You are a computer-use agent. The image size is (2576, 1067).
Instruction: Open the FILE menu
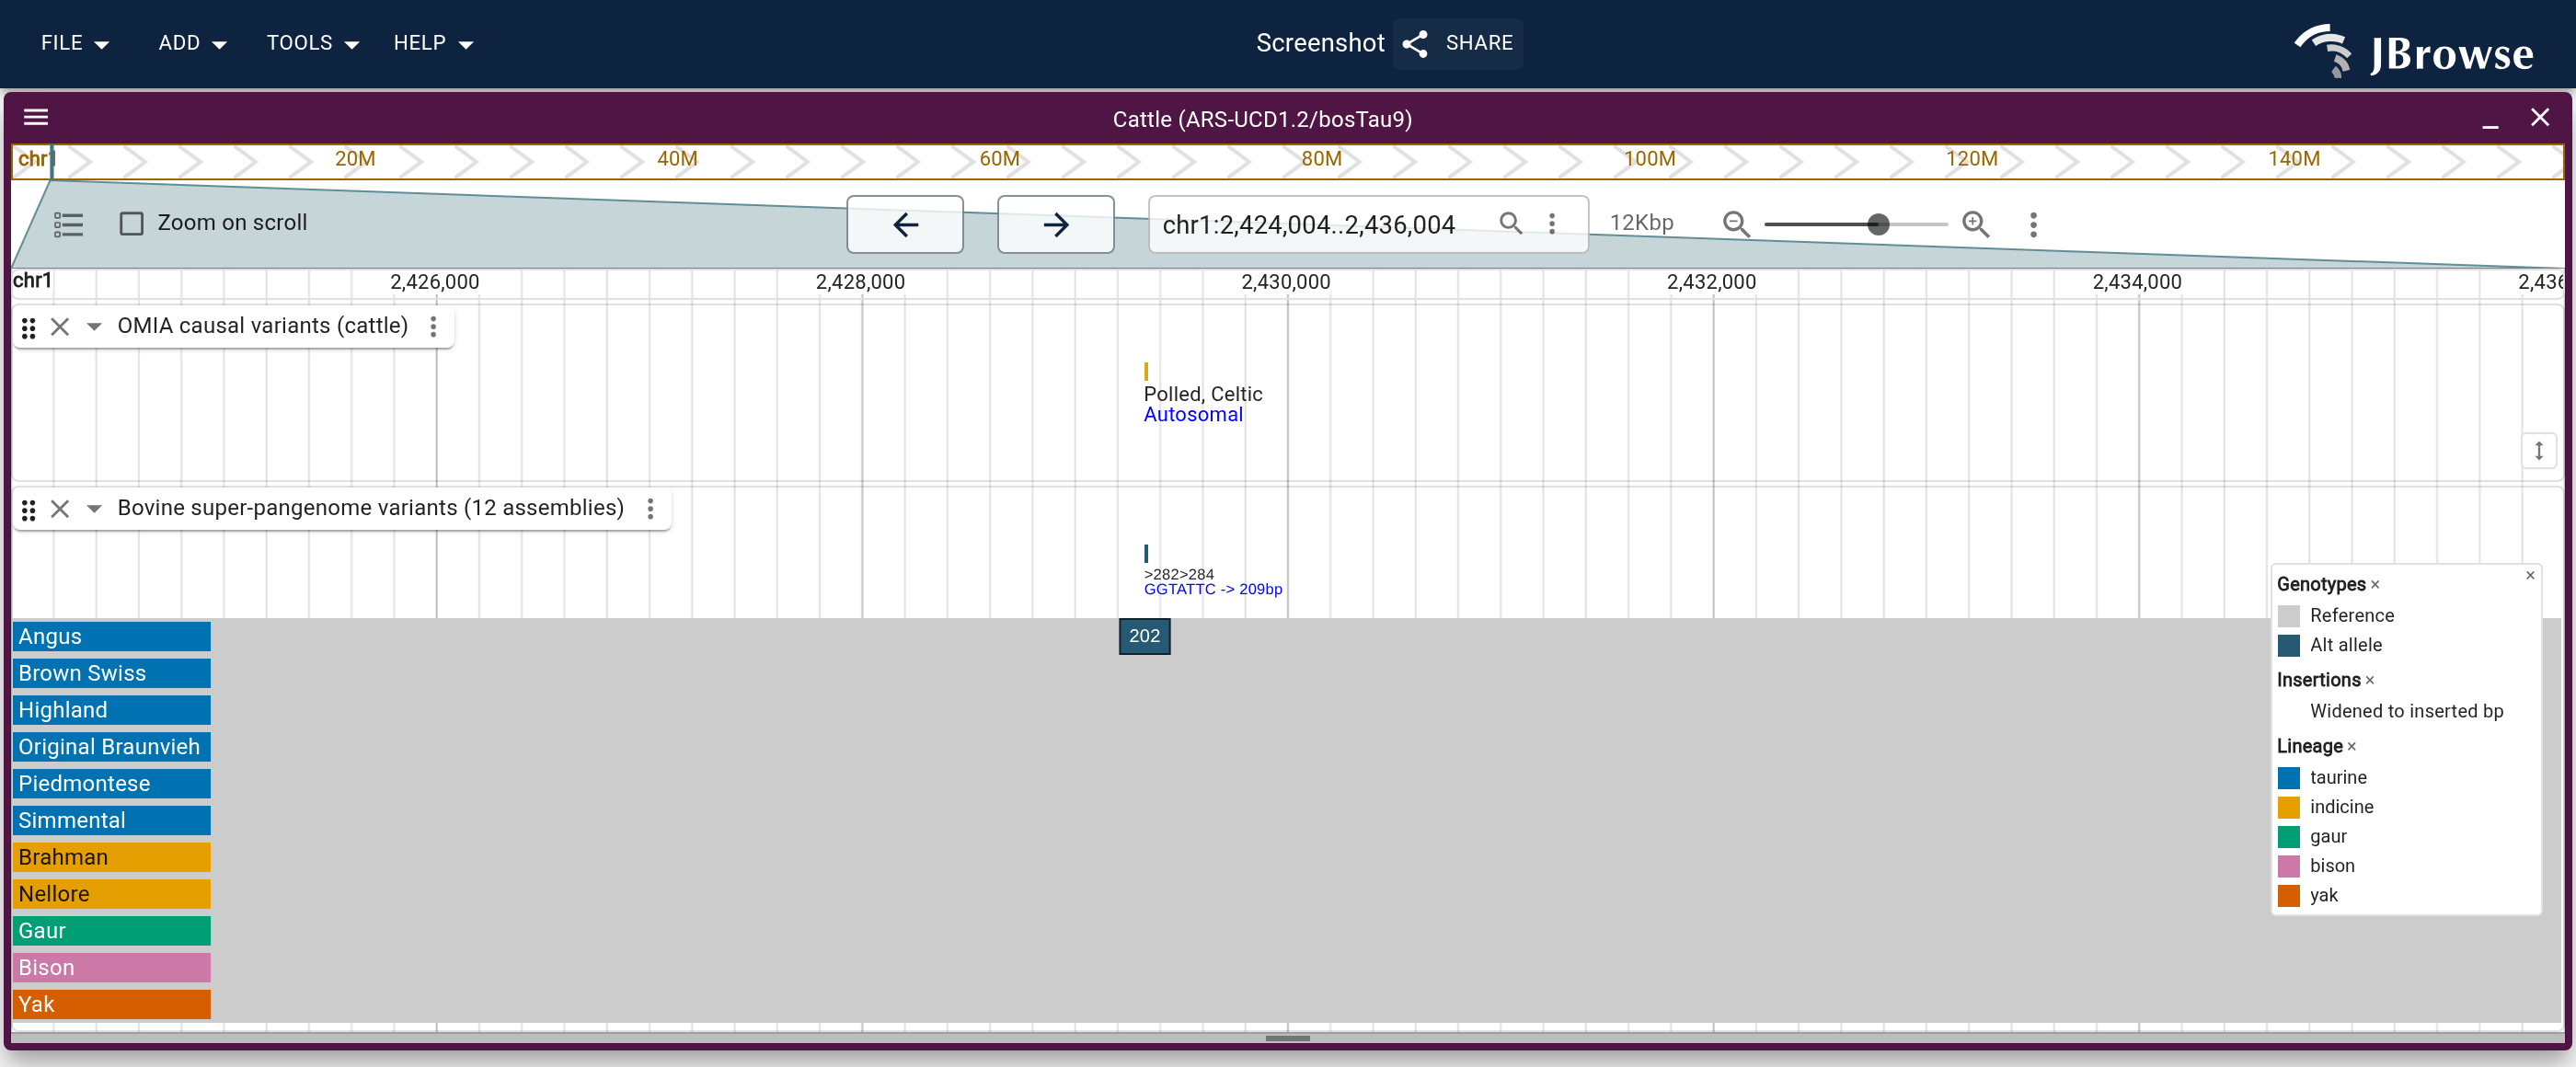coord(75,43)
